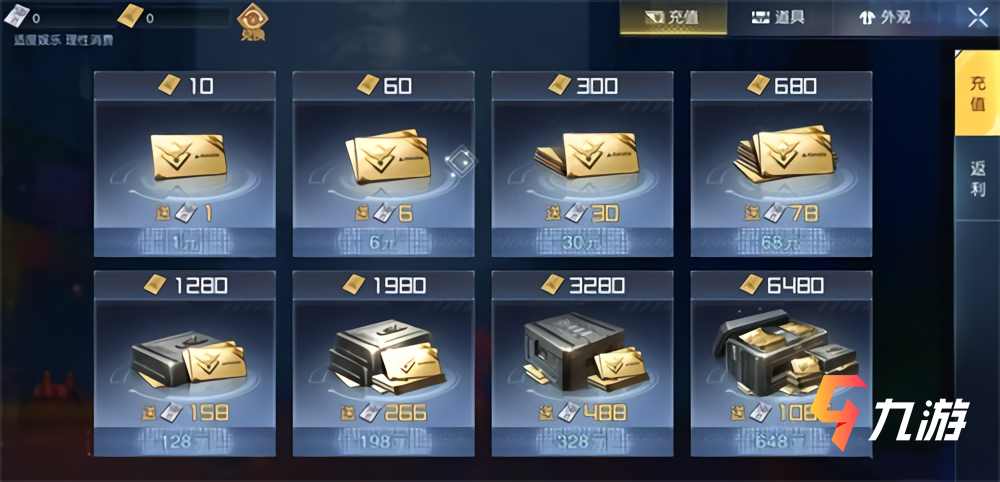Close the shop with the X
This screenshot has width=1000, height=482.
pyautogui.click(x=978, y=18)
